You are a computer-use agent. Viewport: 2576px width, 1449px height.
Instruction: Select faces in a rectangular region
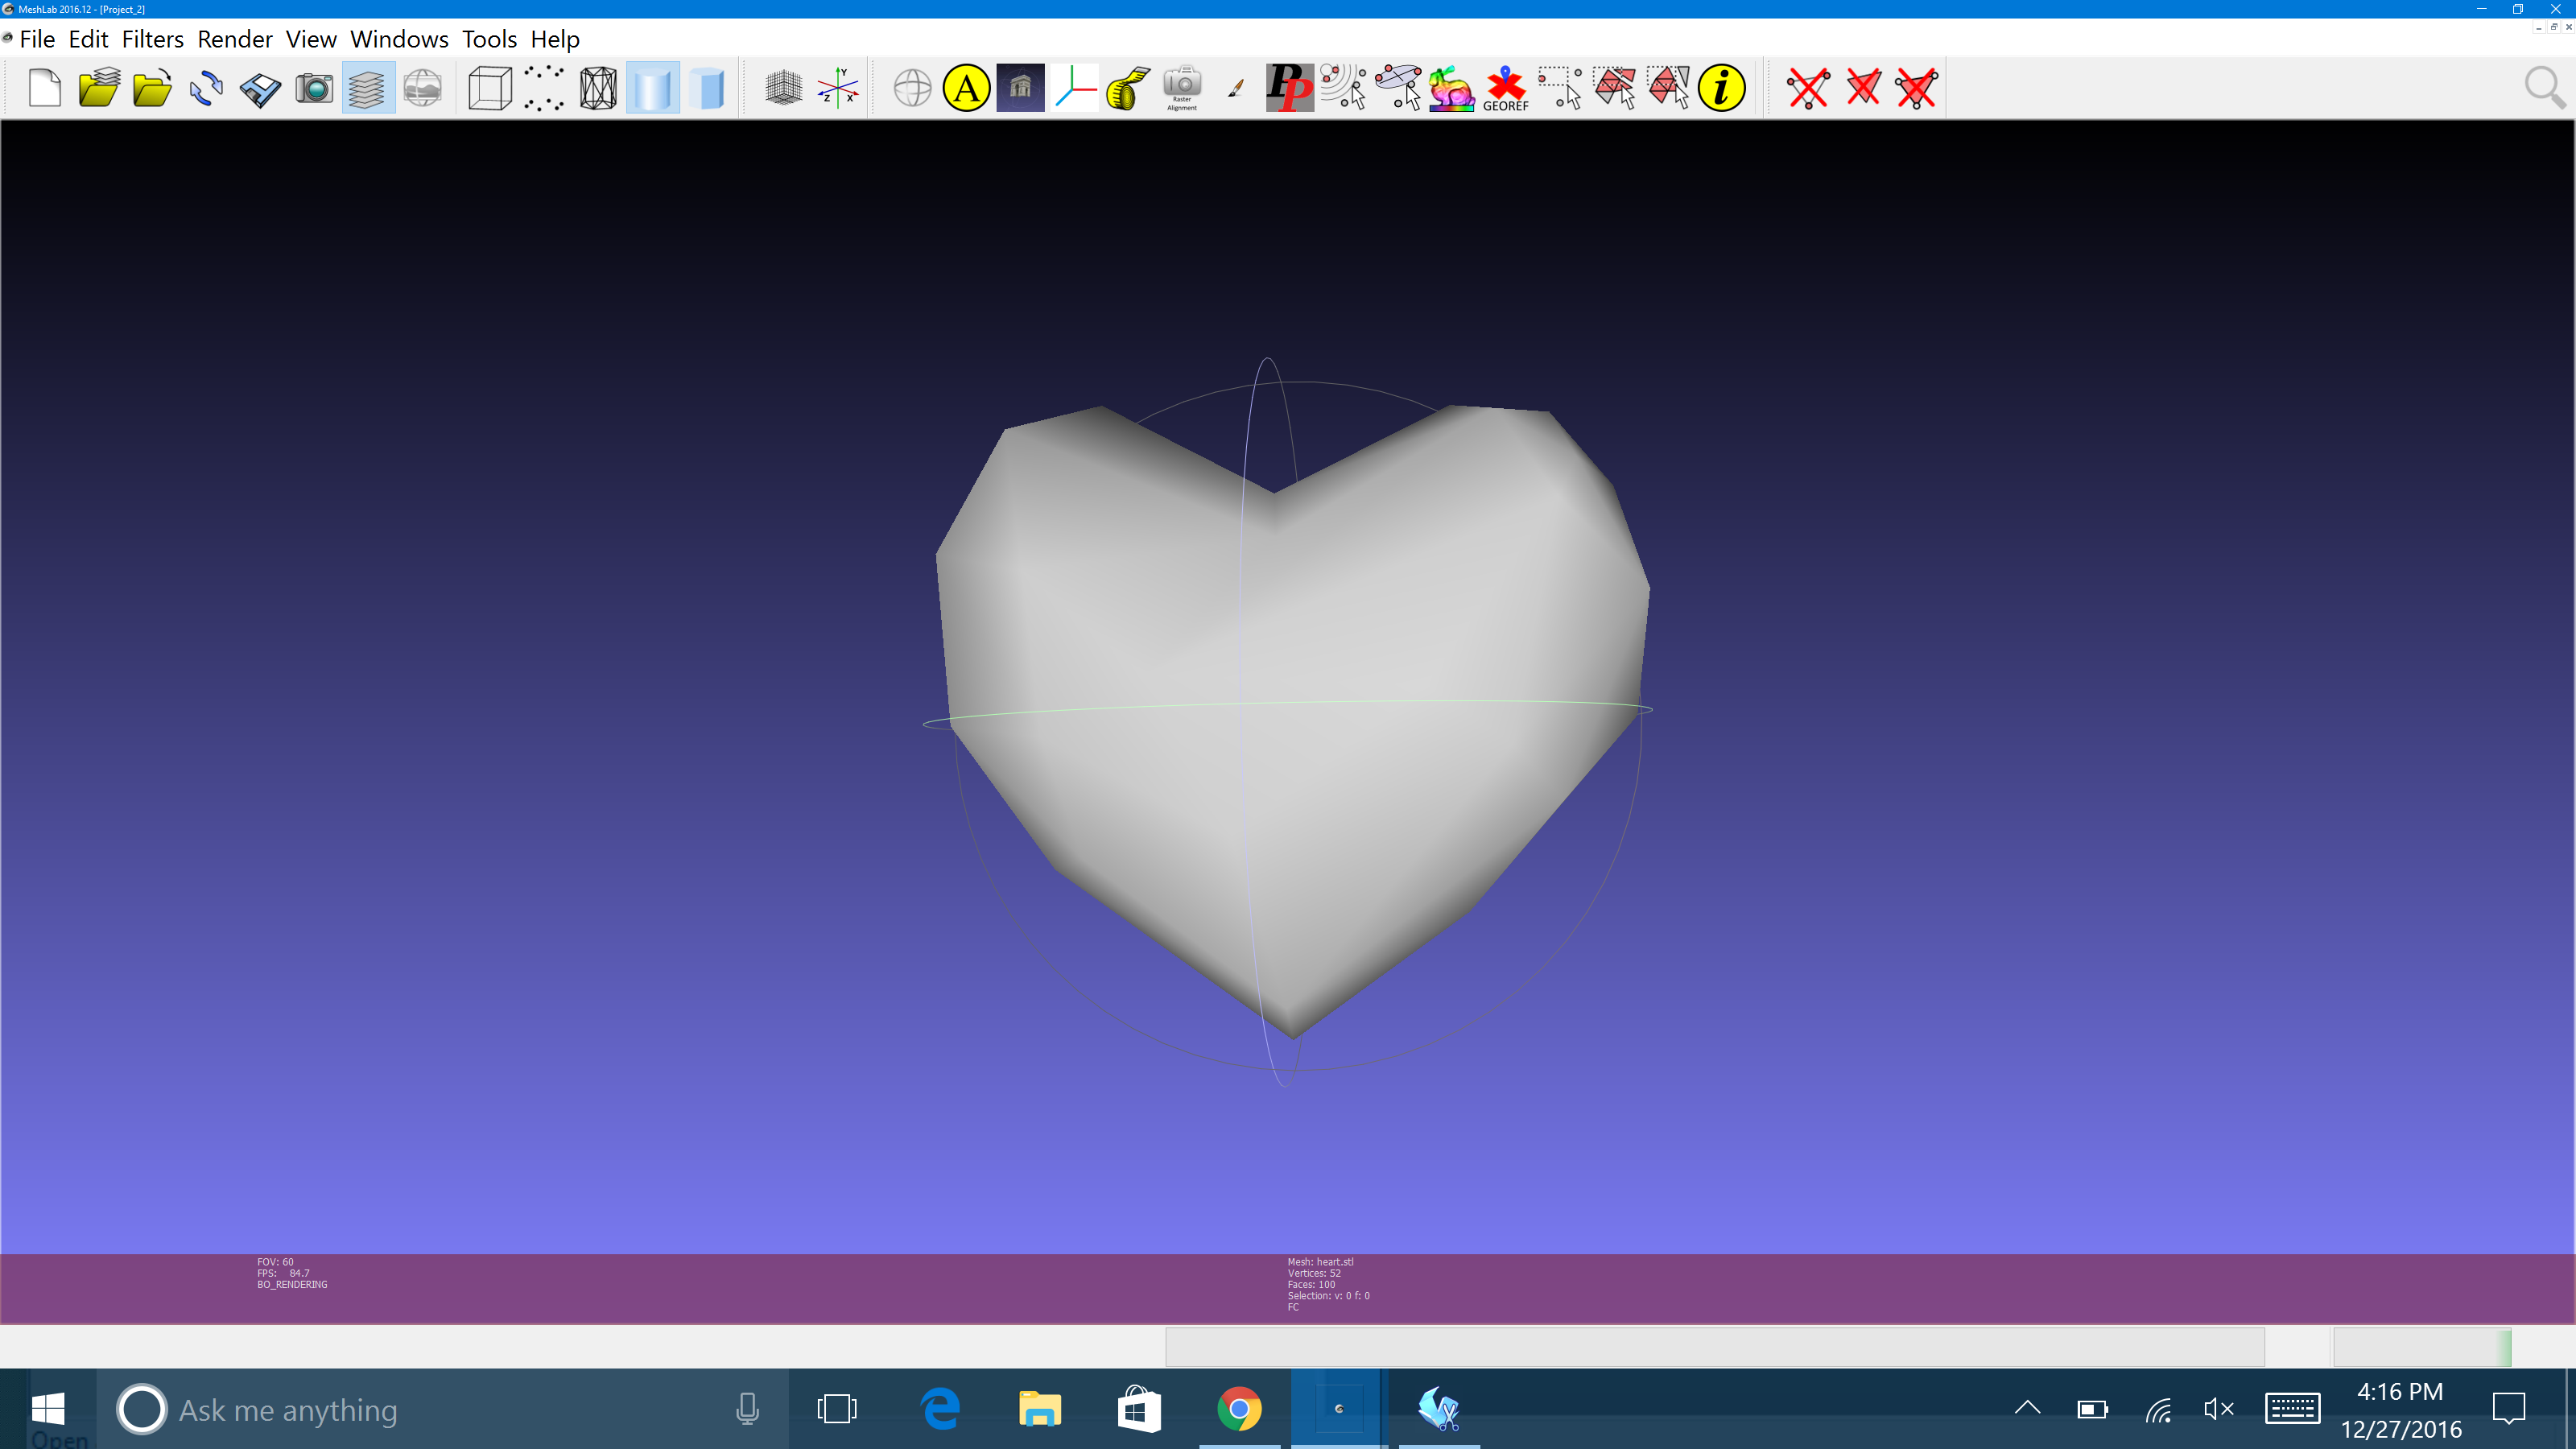[x=1614, y=88]
